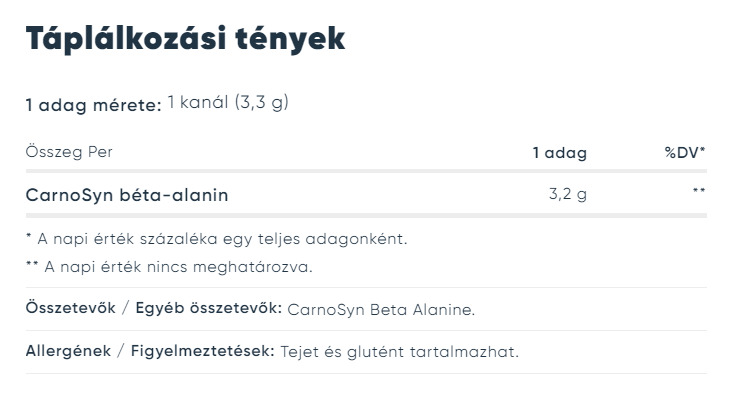Select the CarnoSyn Beta Alanine ingredient text
This screenshot has height=399, width=736.
(x=381, y=310)
